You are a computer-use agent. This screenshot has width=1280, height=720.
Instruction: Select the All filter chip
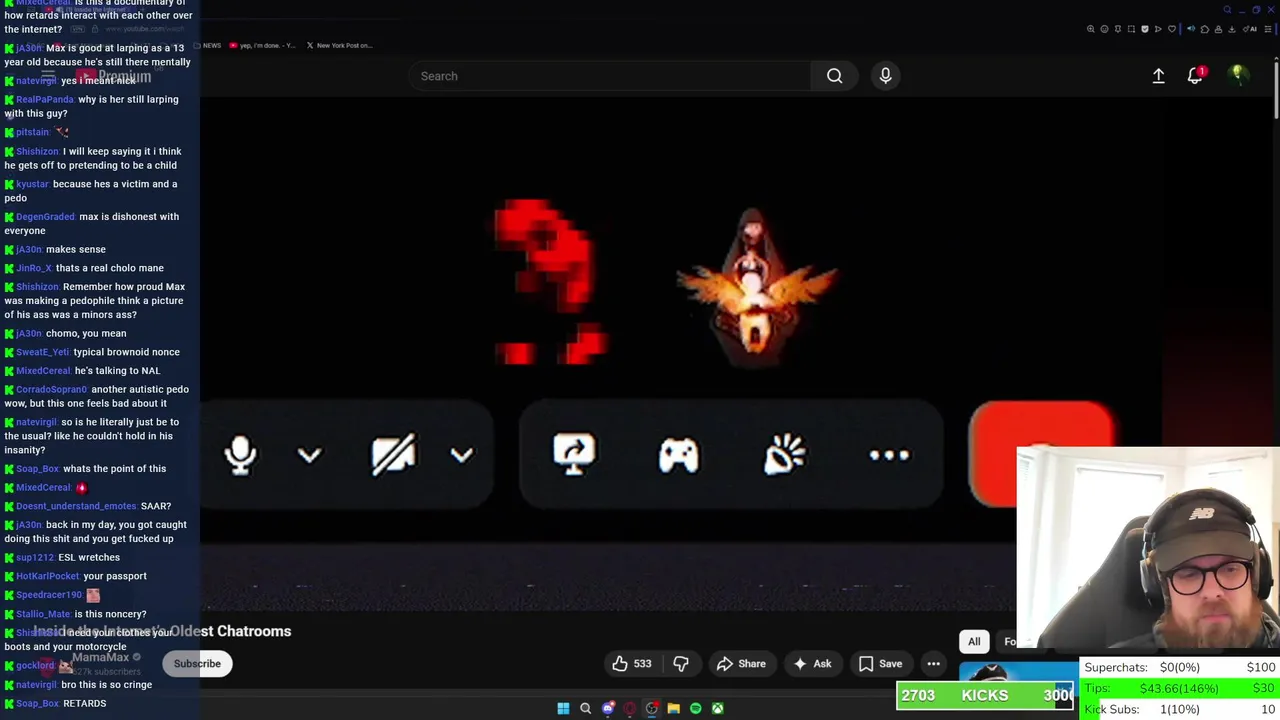point(974,641)
